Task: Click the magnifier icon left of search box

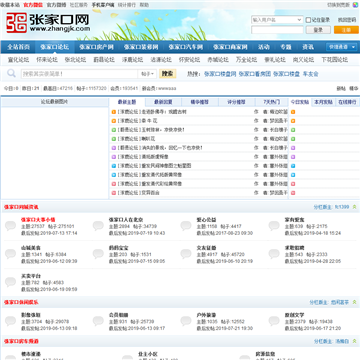Action: [x=11, y=73]
